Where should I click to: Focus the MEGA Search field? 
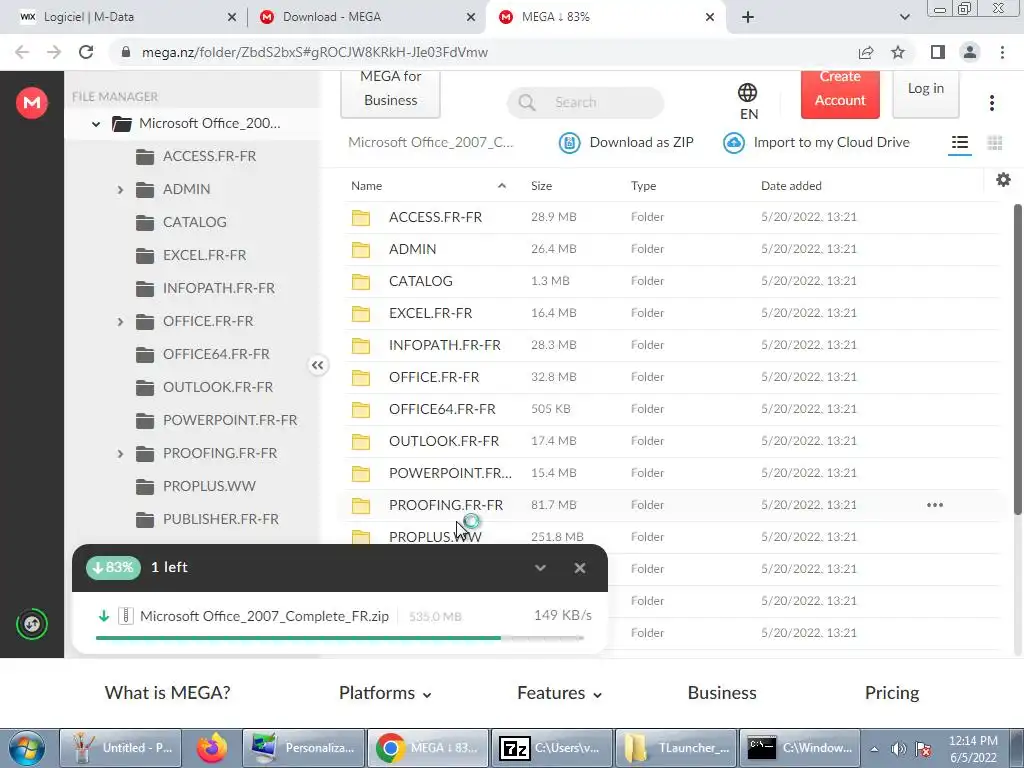[x=585, y=103]
